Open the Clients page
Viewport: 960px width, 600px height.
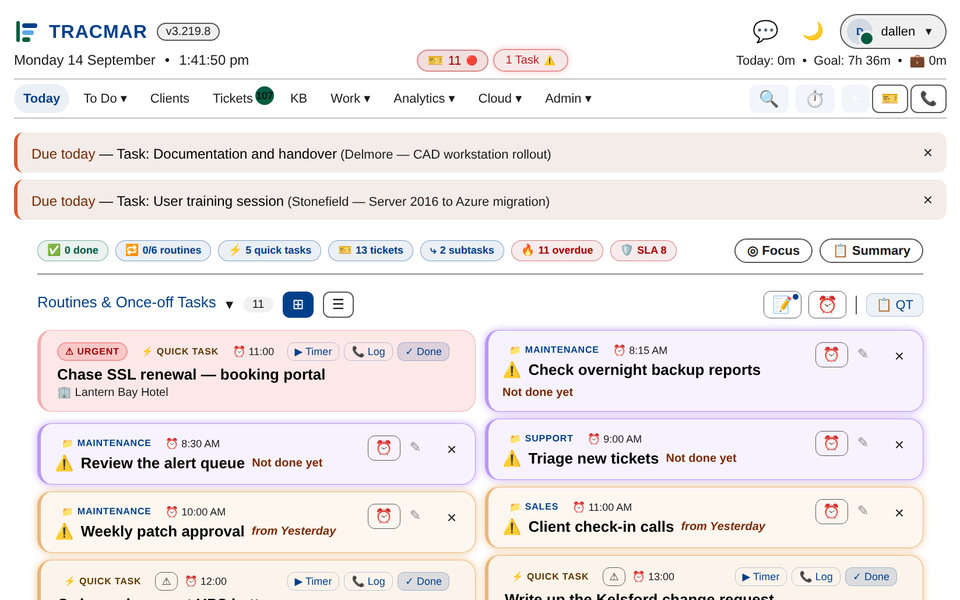click(170, 99)
